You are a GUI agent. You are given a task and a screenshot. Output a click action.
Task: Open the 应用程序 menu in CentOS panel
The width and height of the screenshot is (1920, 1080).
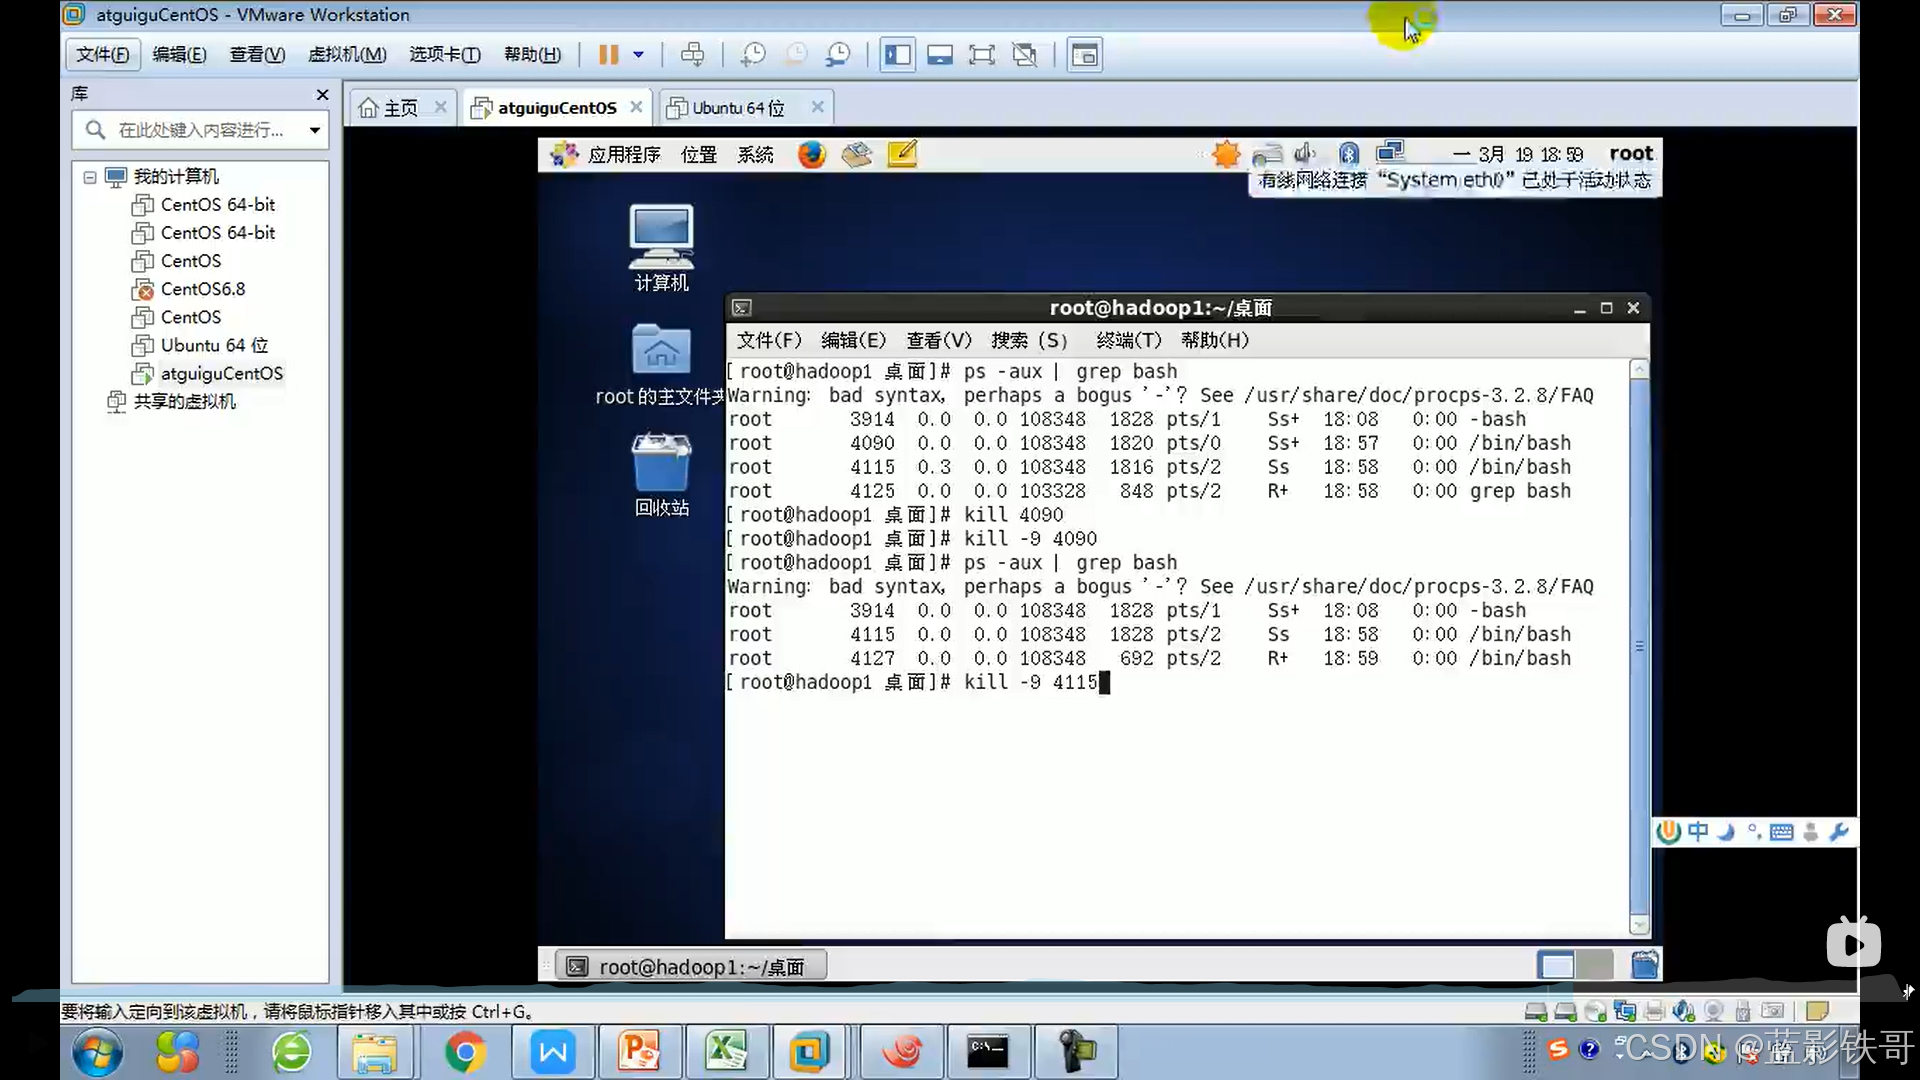624,154
